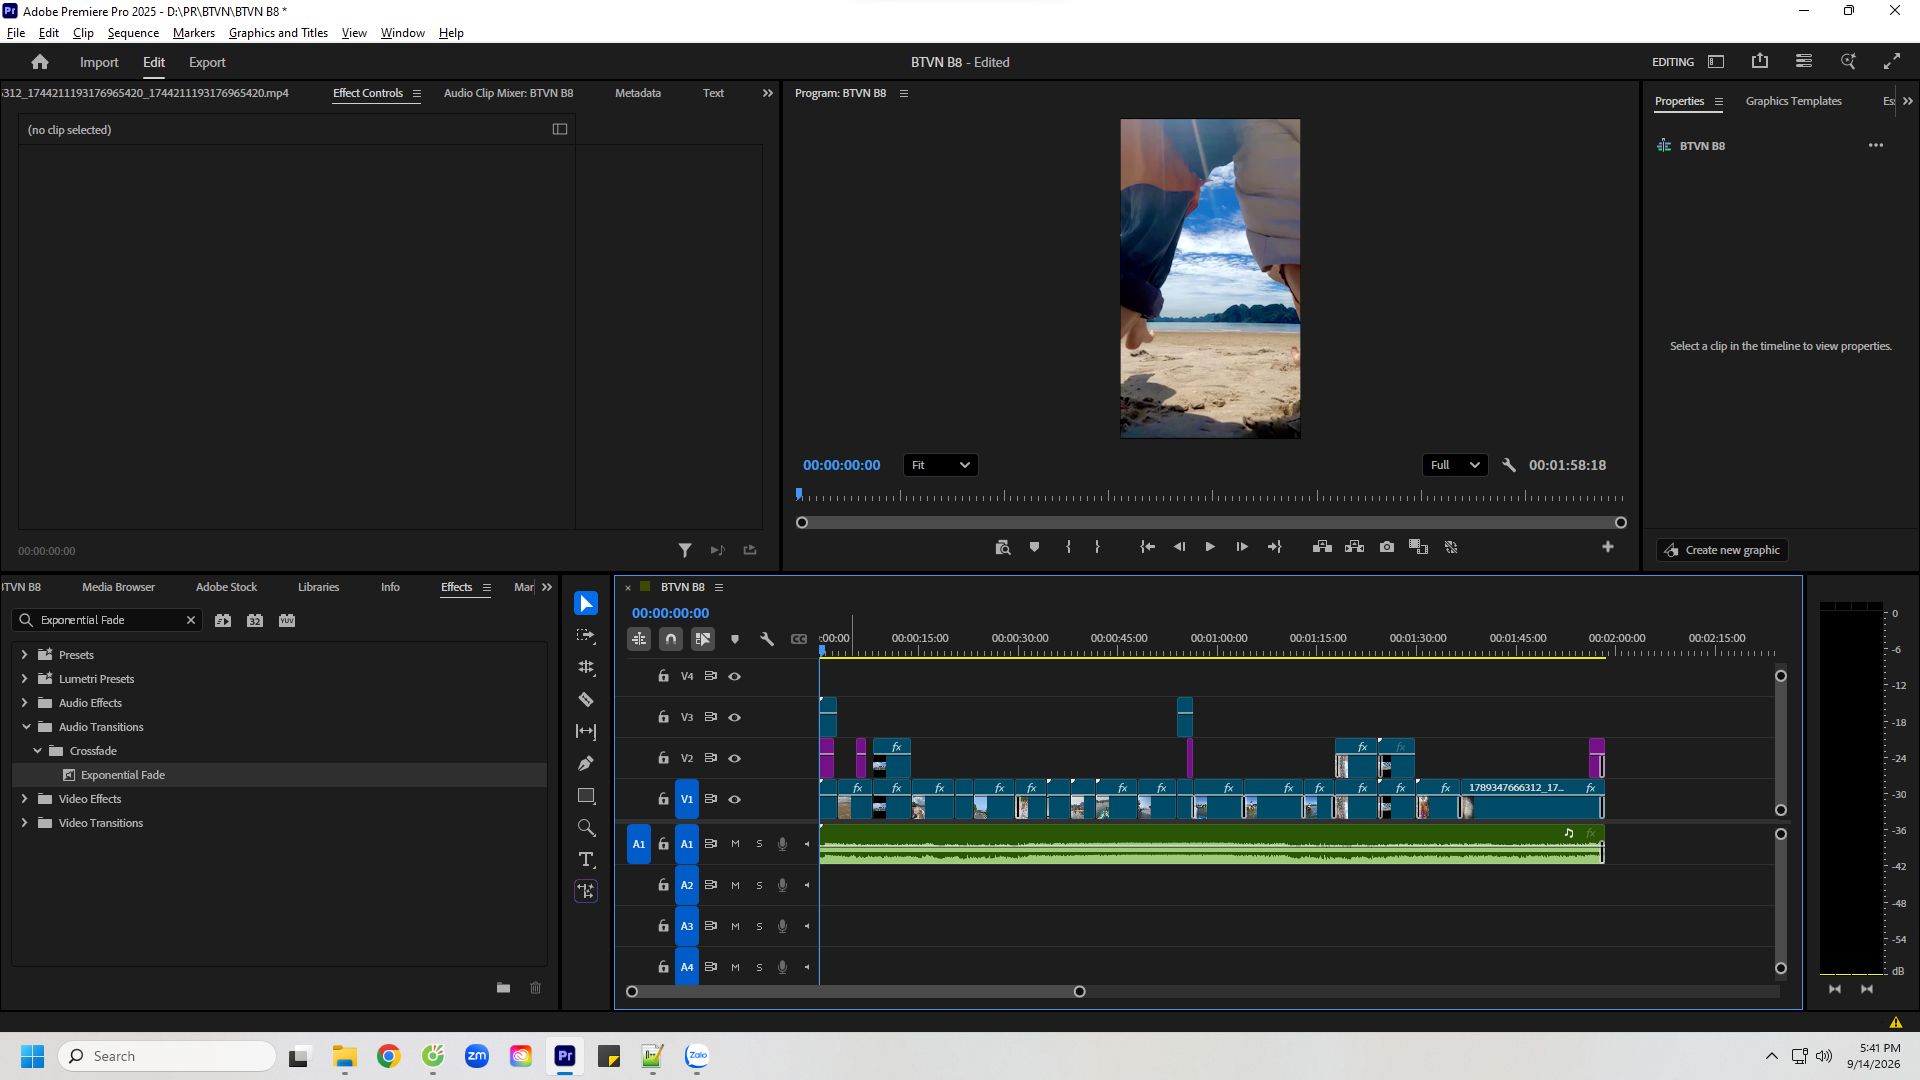1920x1080 pixels.
Task: Solo audio track A2
Action: (759, 885)
